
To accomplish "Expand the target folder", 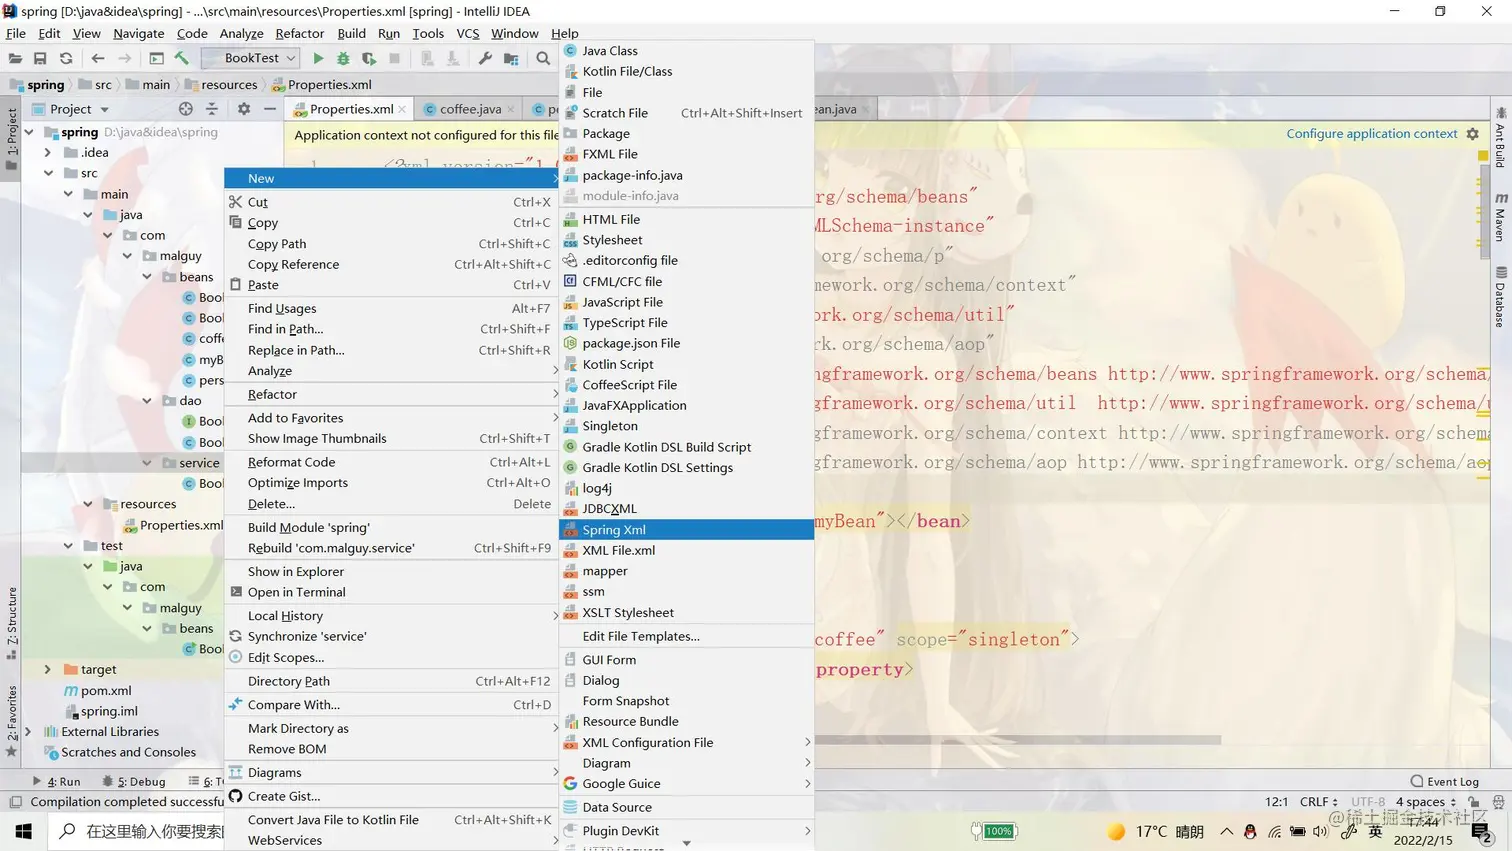I will point(47,670).
